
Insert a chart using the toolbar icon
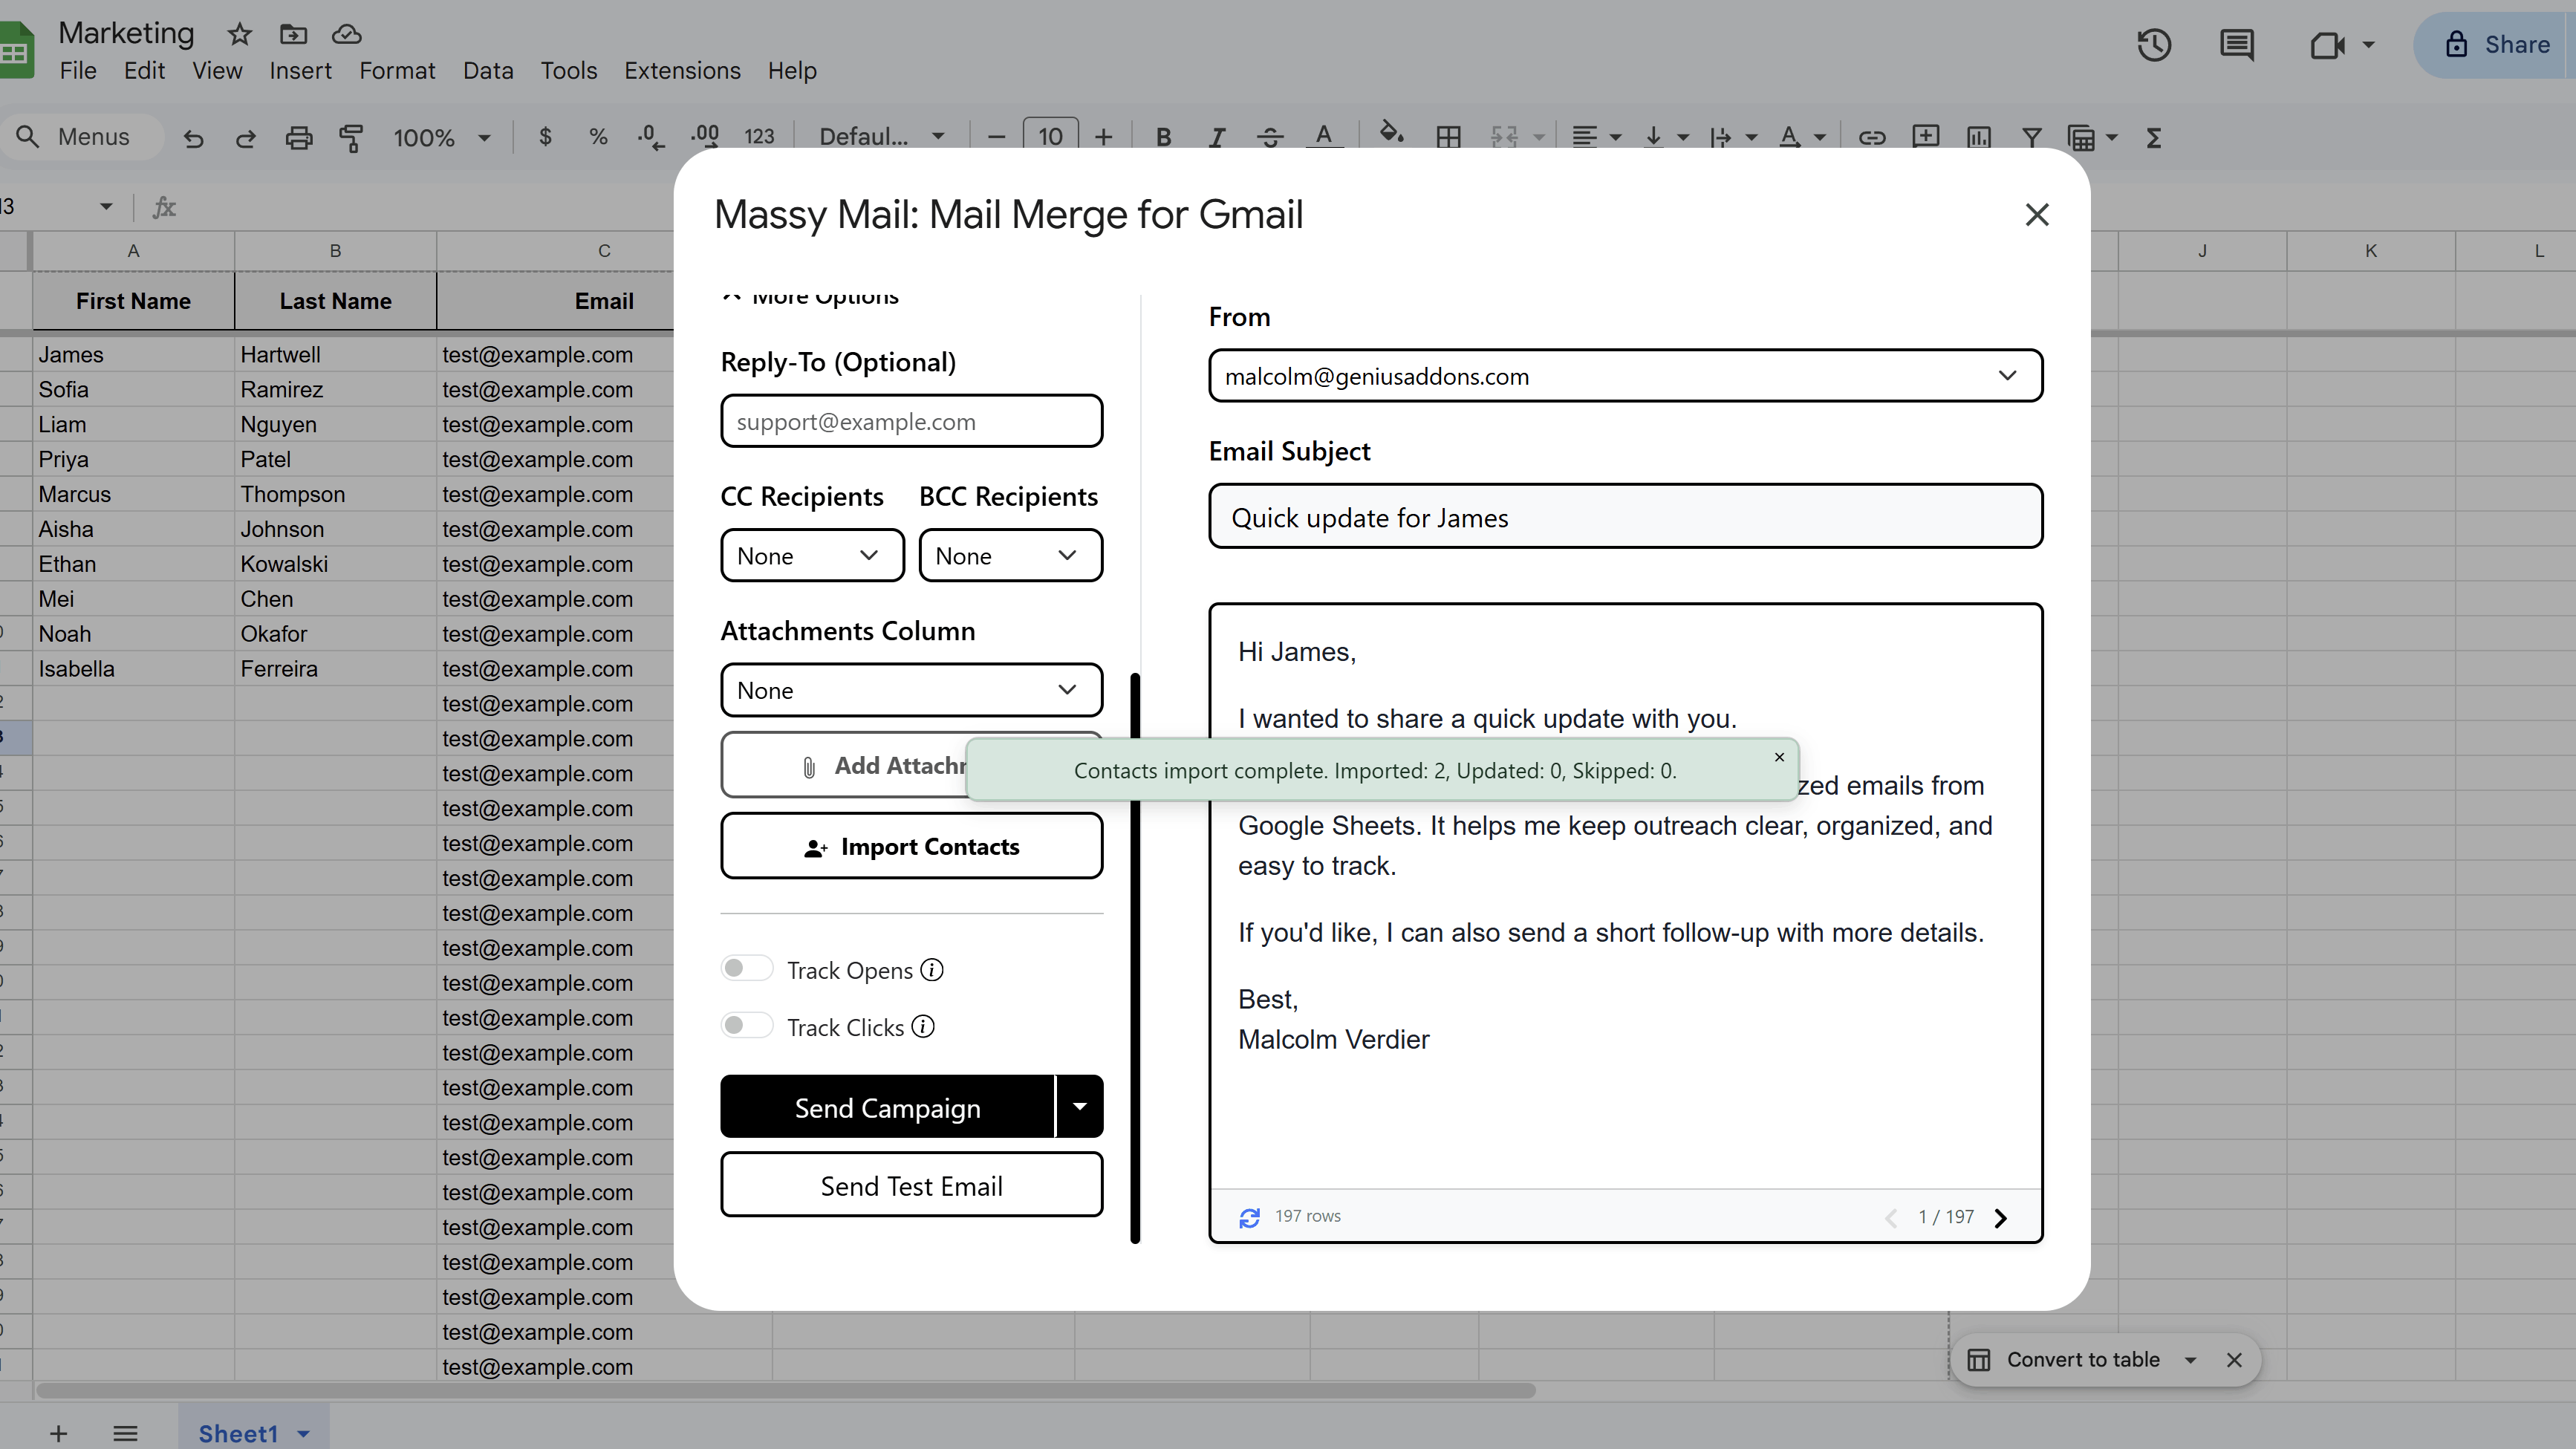(1978, 137)
